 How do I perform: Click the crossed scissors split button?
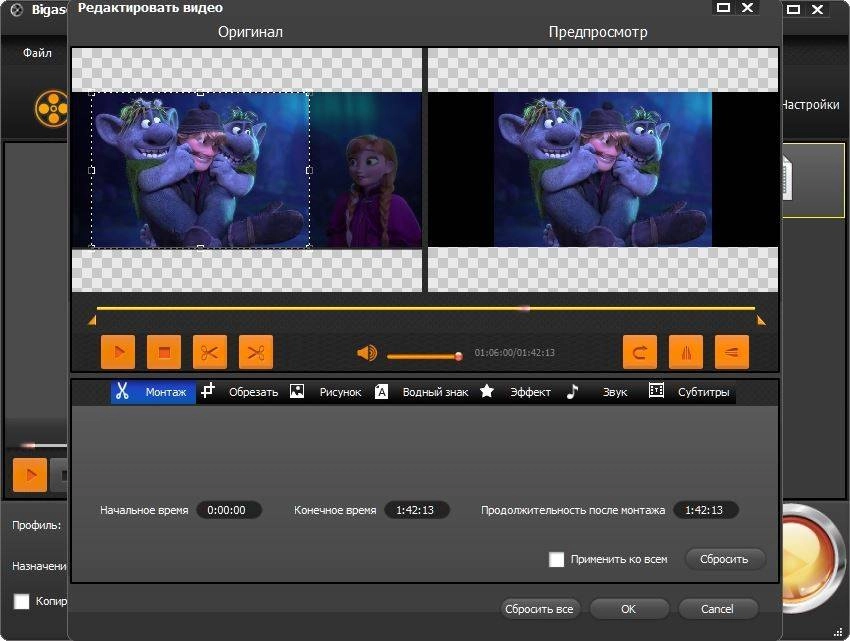tap(256, 352)
